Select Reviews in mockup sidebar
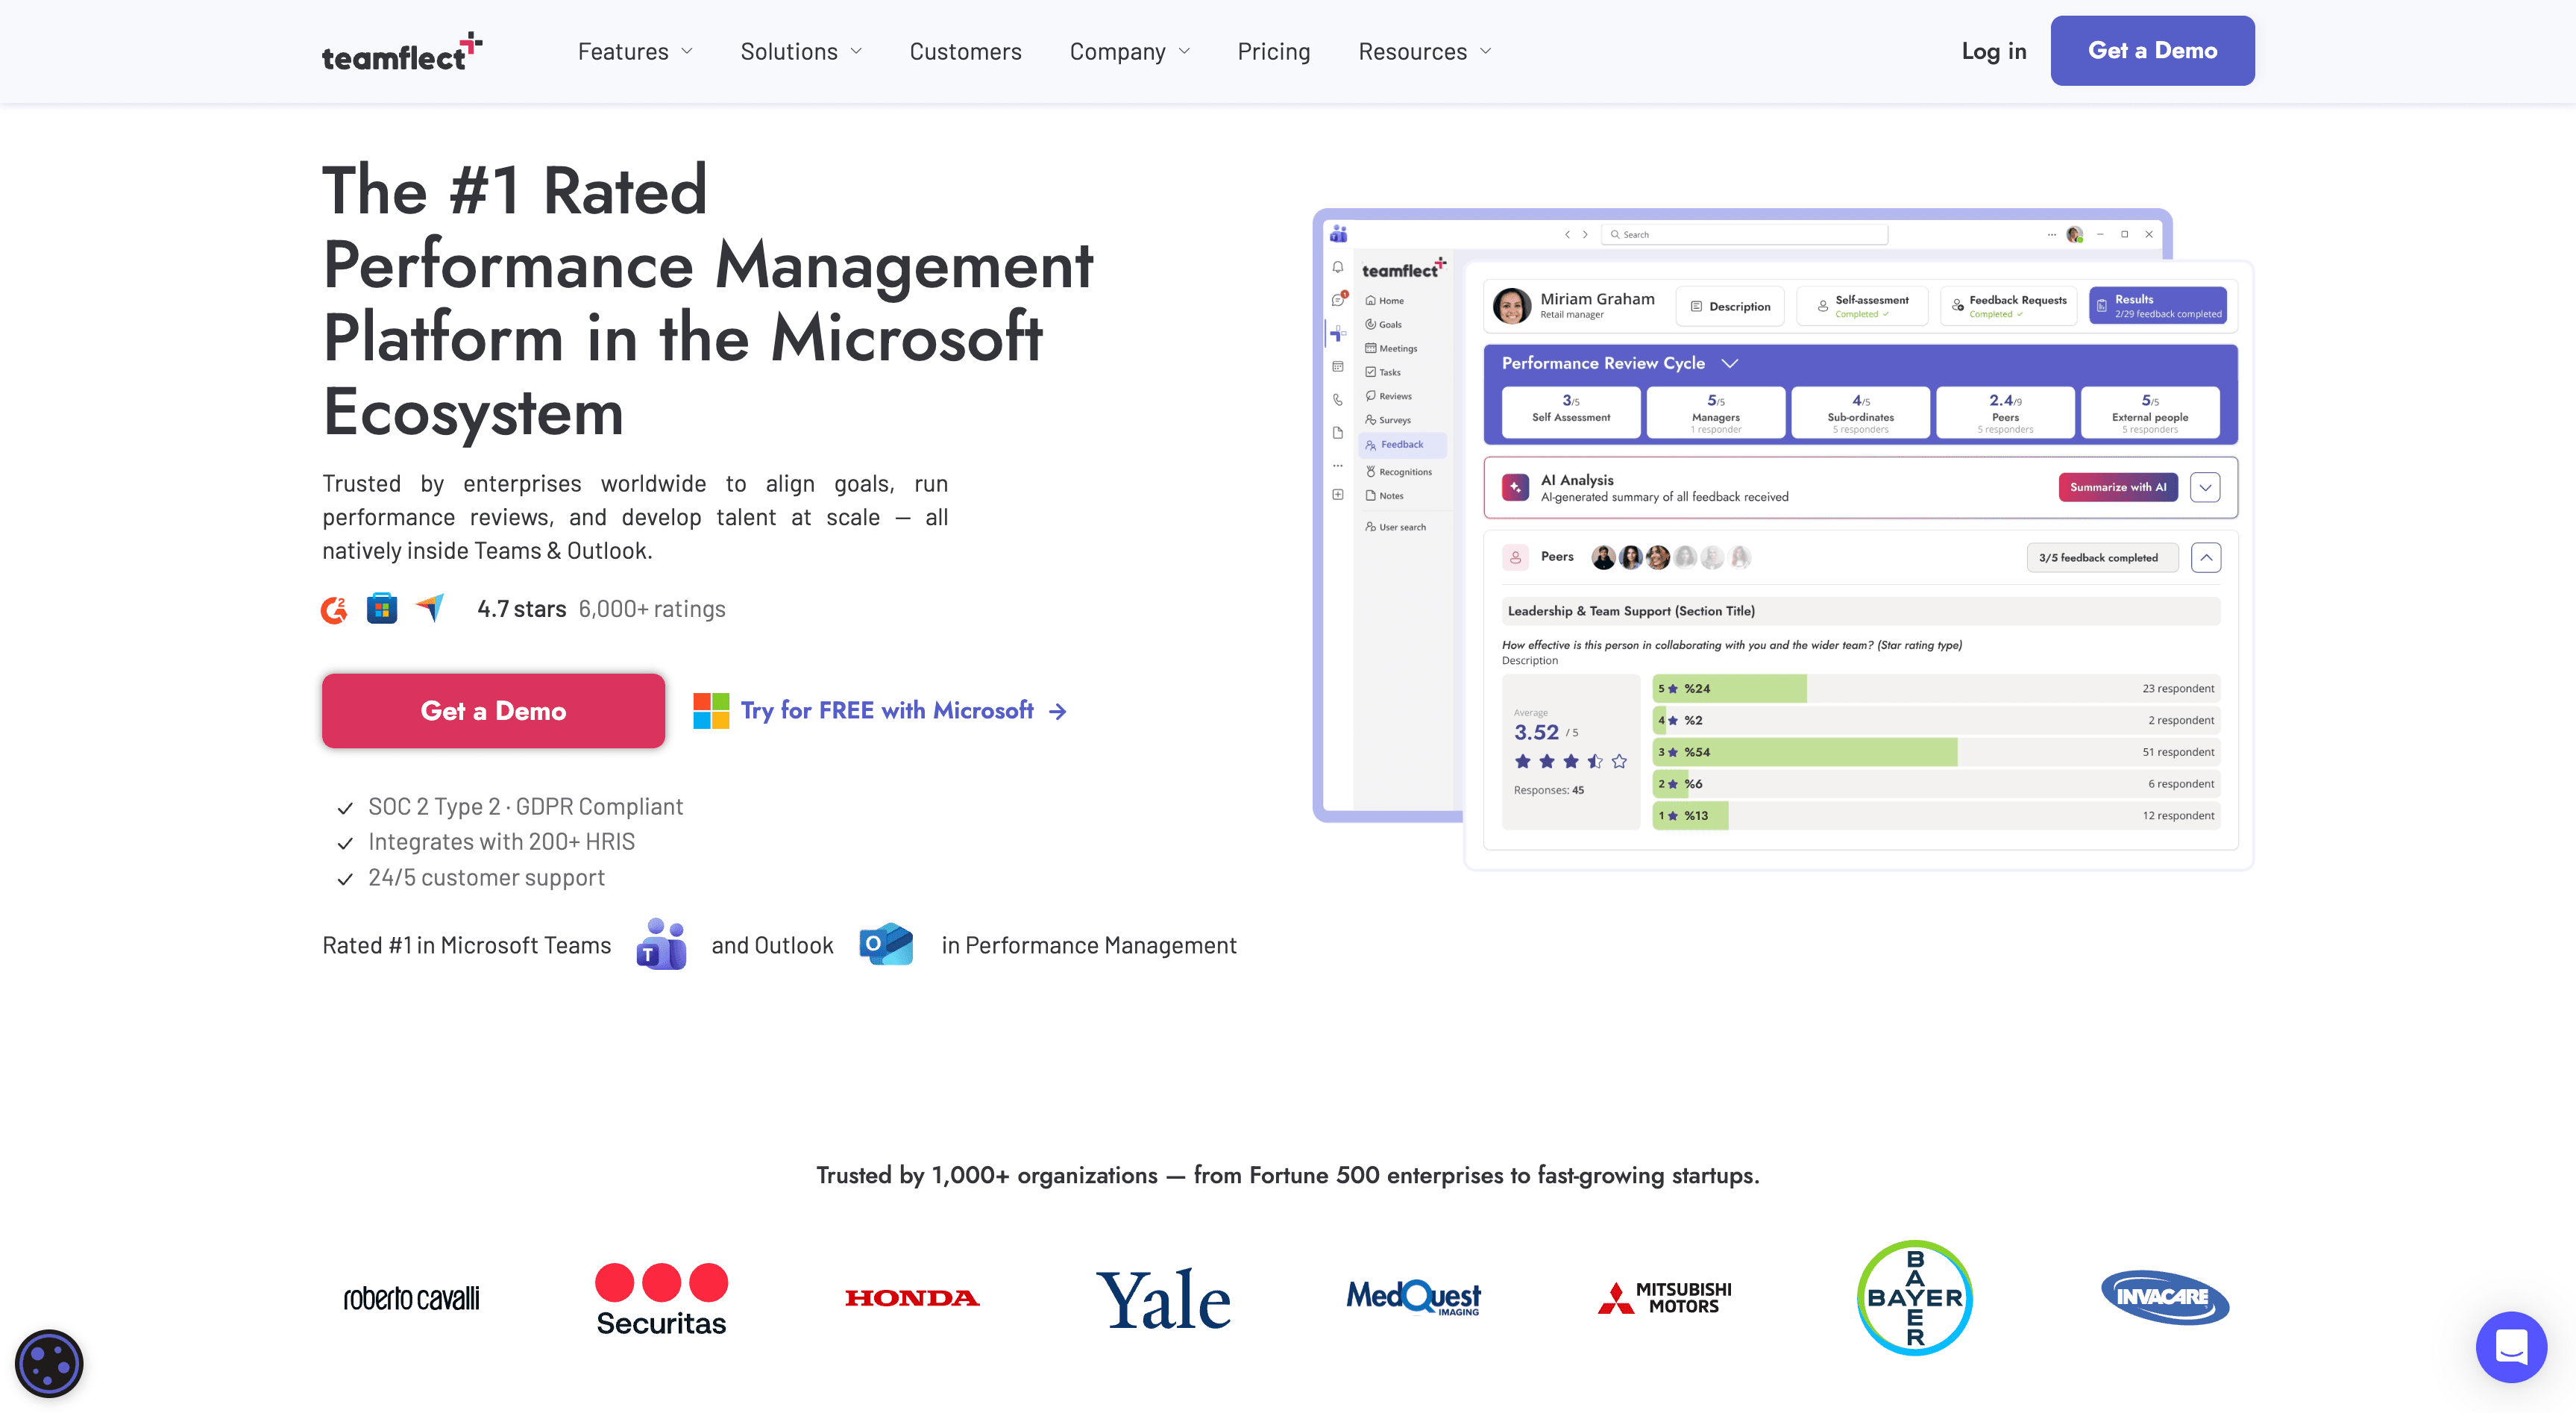The image size is (2576, 1413). point(1389,396)
